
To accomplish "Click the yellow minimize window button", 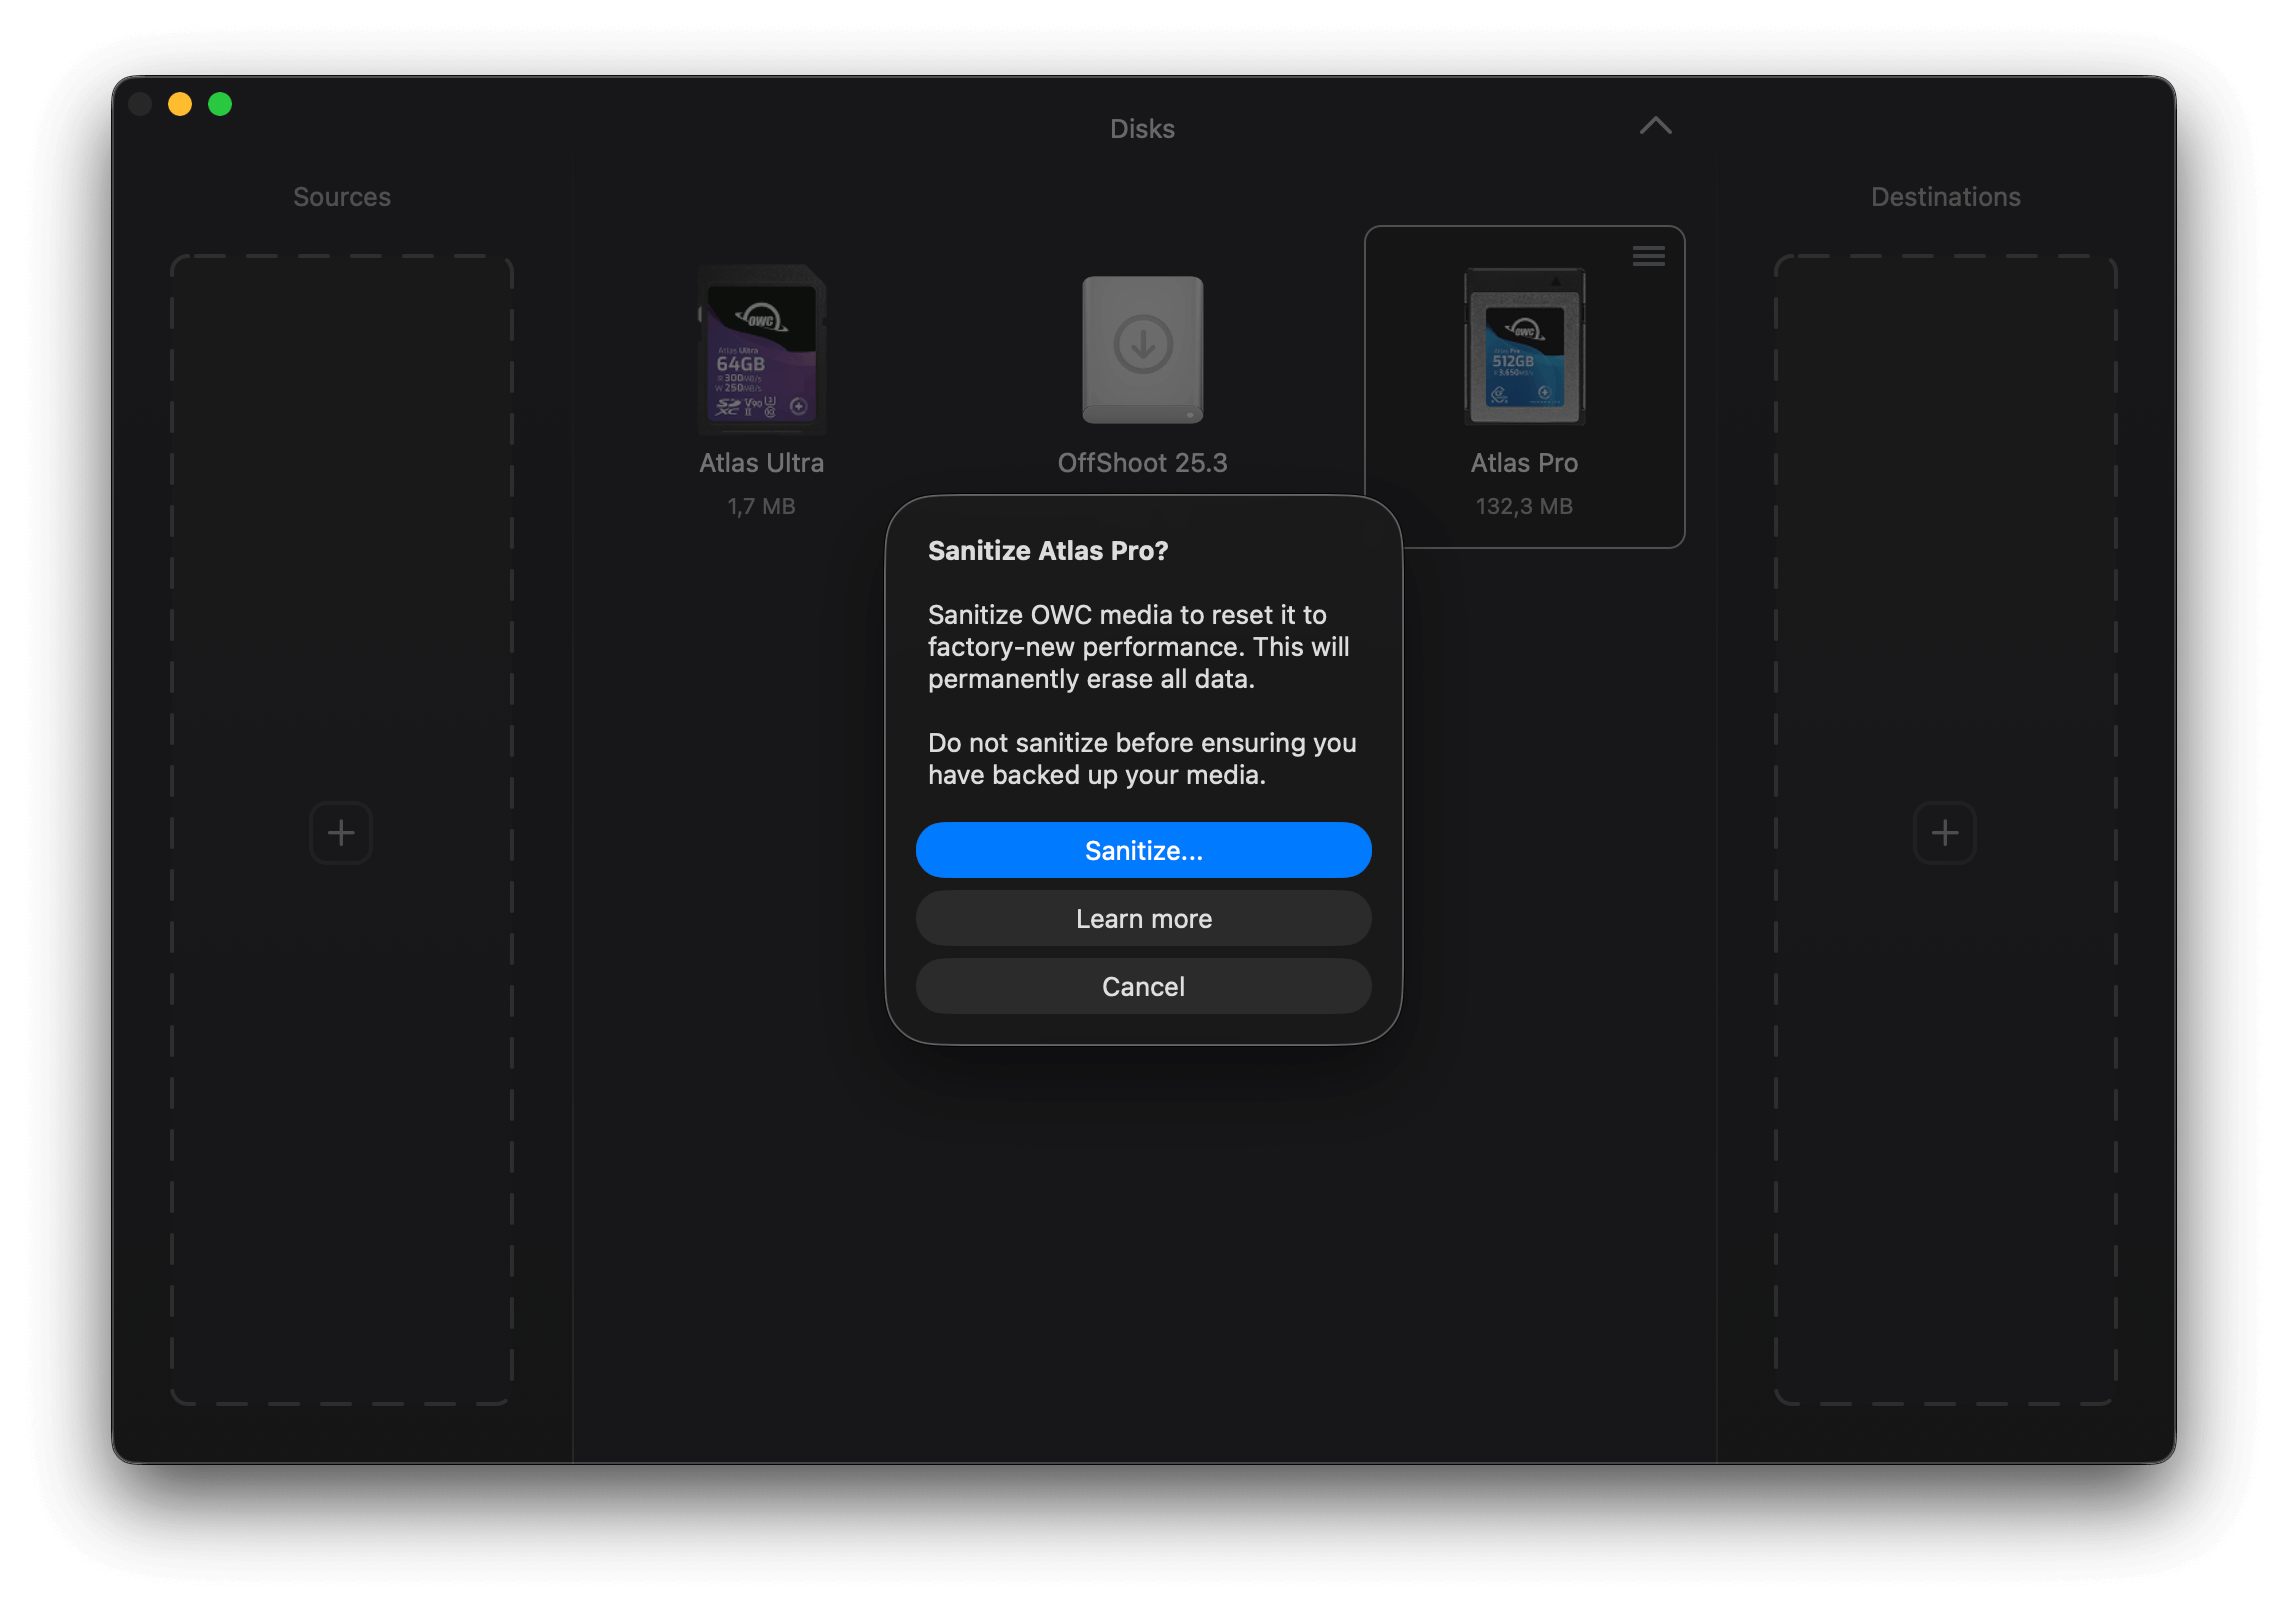I will pos(180,104).
